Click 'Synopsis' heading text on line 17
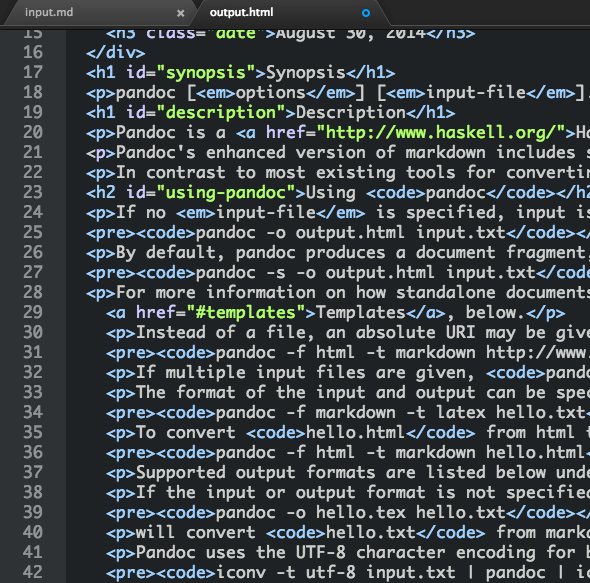Image resolution: width=590 pixels, height=583 pixels. click(x=306, y=72)
